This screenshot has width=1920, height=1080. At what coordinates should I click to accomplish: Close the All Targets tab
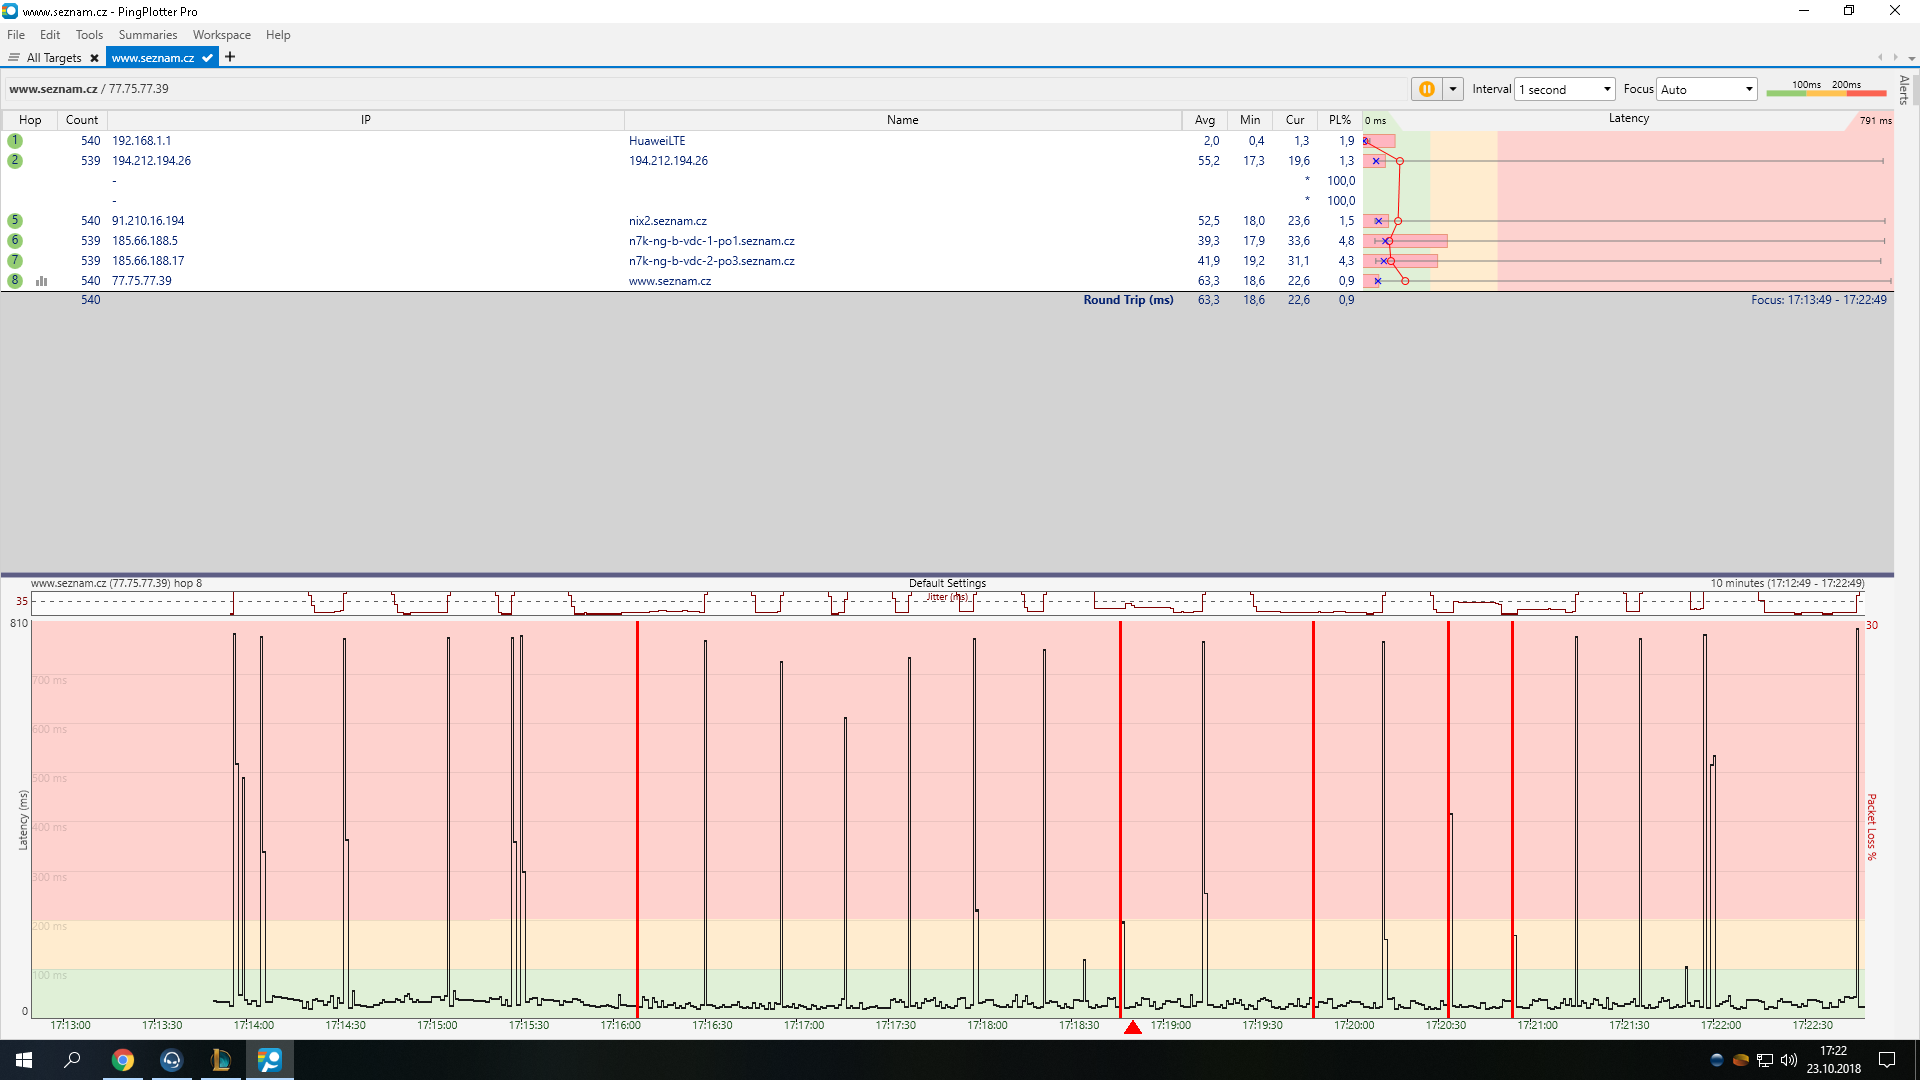coord(94,58)
